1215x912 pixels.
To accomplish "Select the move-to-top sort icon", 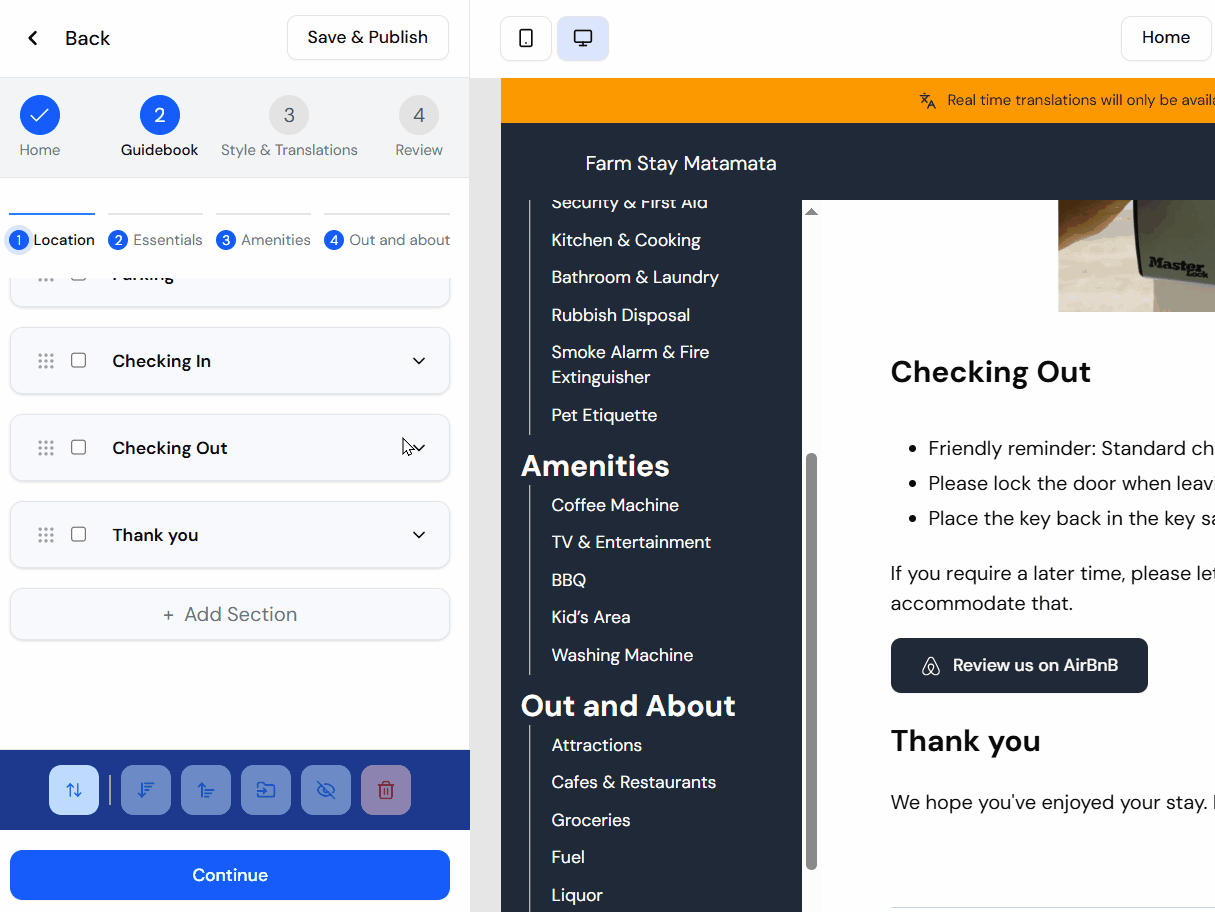I will tap(205, 789).
